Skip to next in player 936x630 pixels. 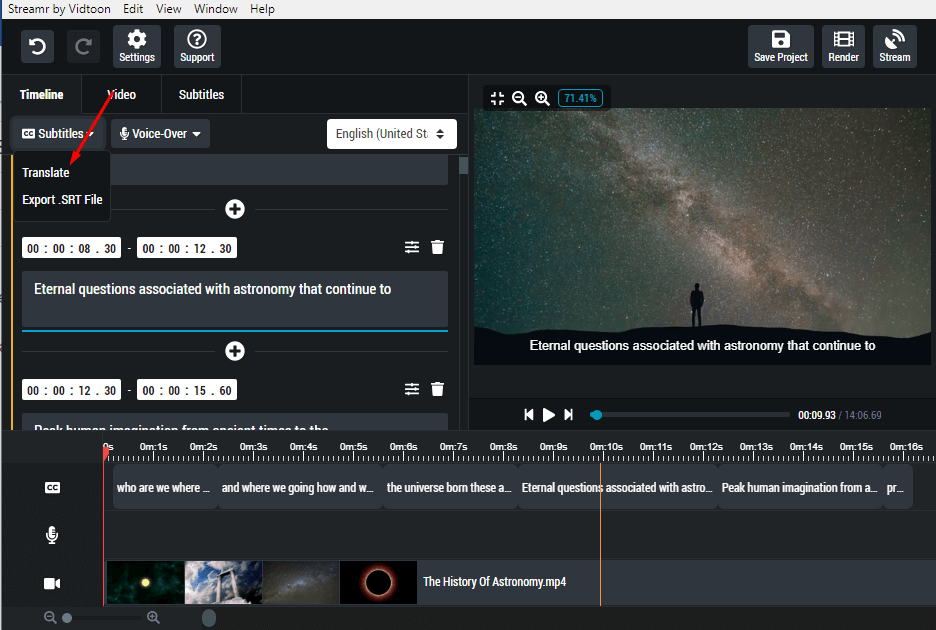(568, 414)
